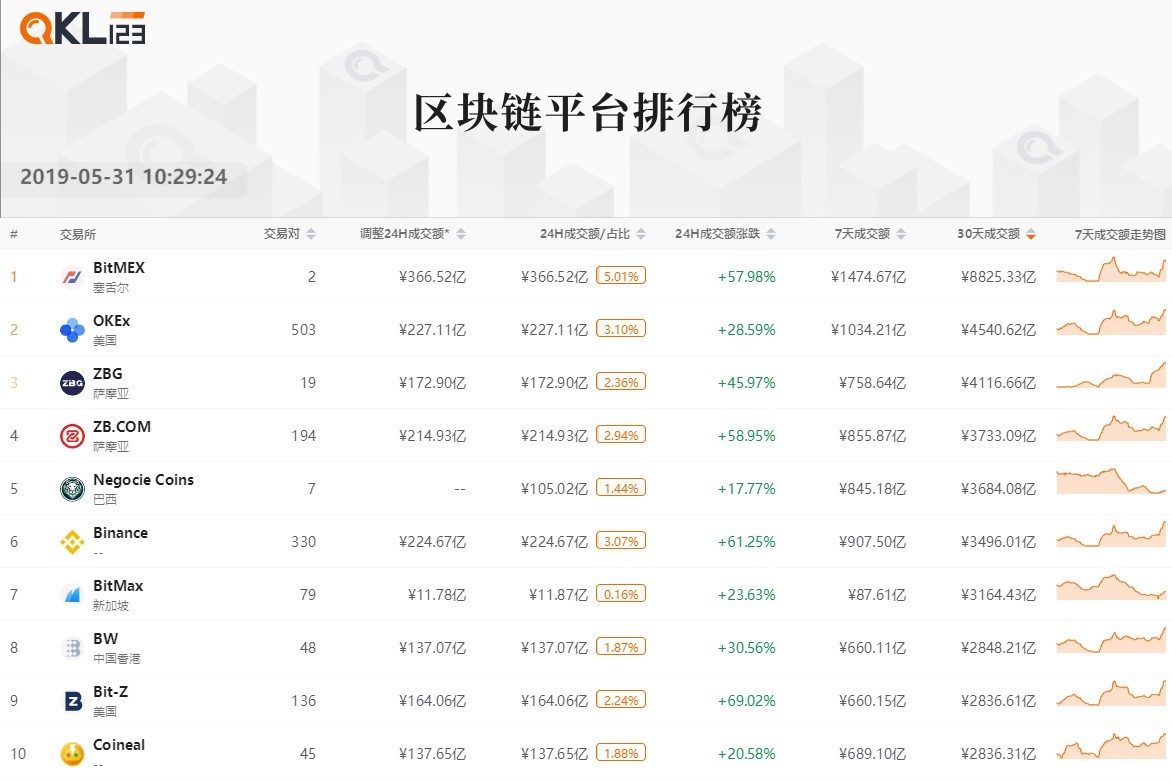The image size is (1172, 781).
Task: Click the +57.98% change value
Action: click(x=747, y=277)
